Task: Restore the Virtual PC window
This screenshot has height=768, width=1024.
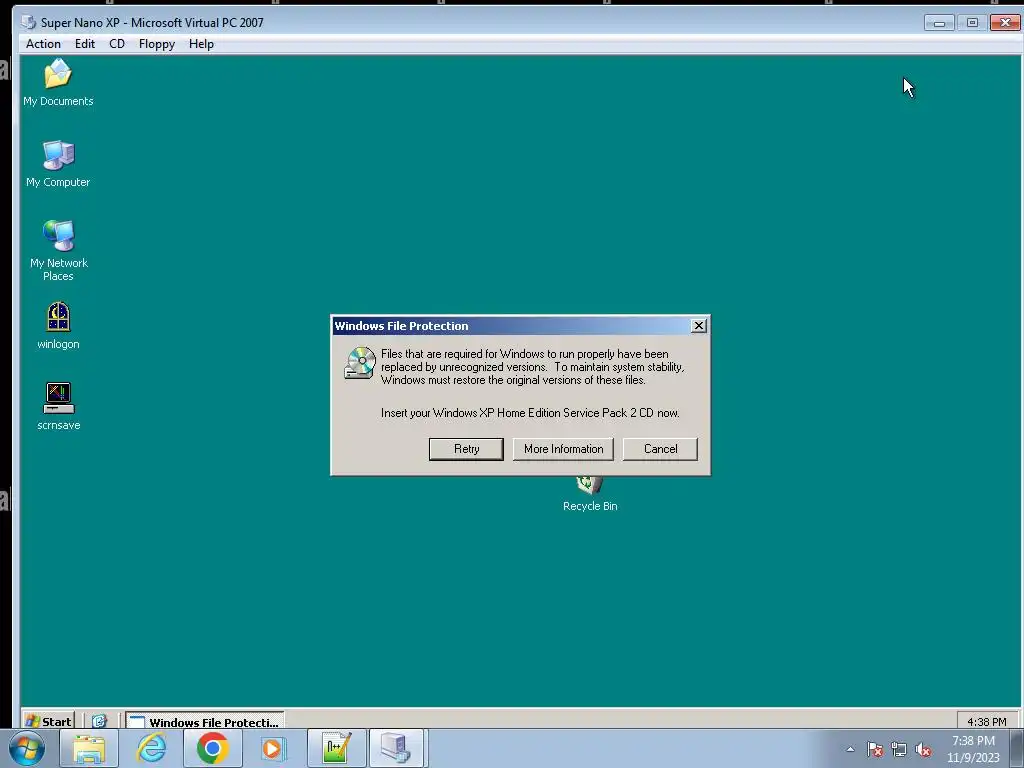Action: pos(972,23)
